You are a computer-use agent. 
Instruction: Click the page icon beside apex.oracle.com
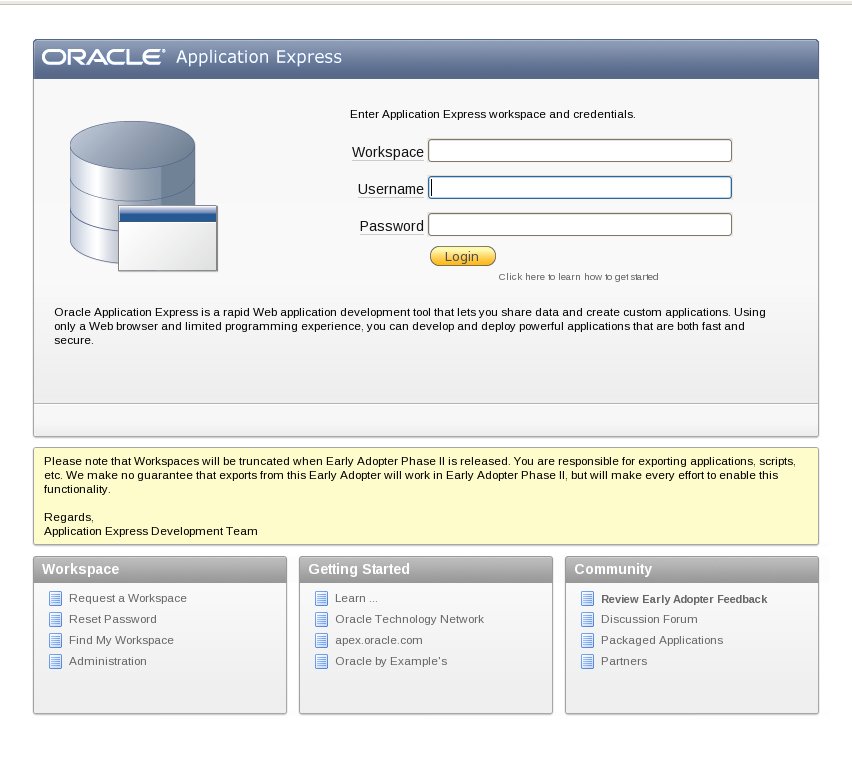coord(322,641)
